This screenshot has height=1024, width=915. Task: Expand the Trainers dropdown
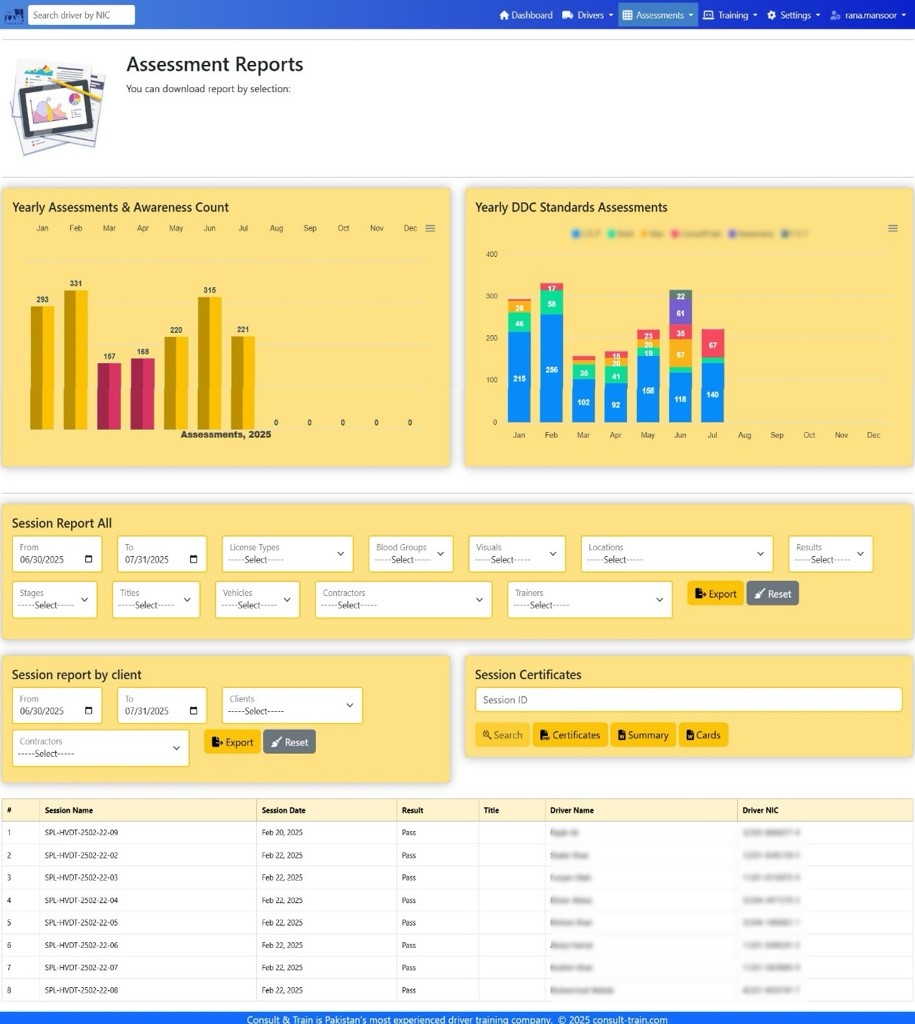[x=589, y=600]
